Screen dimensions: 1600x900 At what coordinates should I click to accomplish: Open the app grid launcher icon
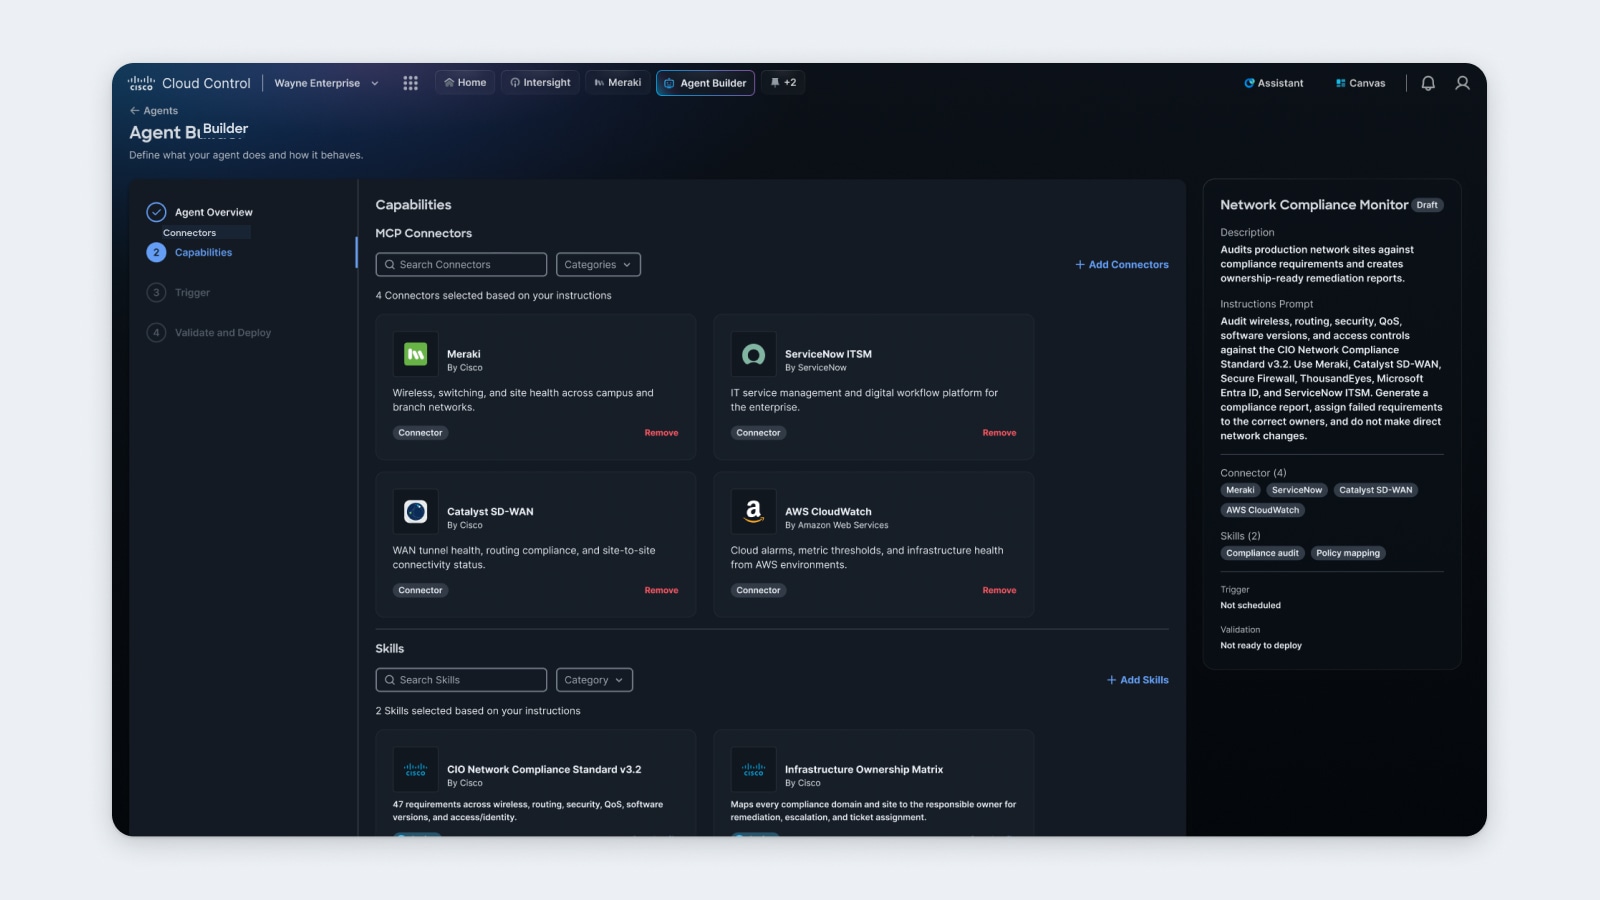[410, 83]
